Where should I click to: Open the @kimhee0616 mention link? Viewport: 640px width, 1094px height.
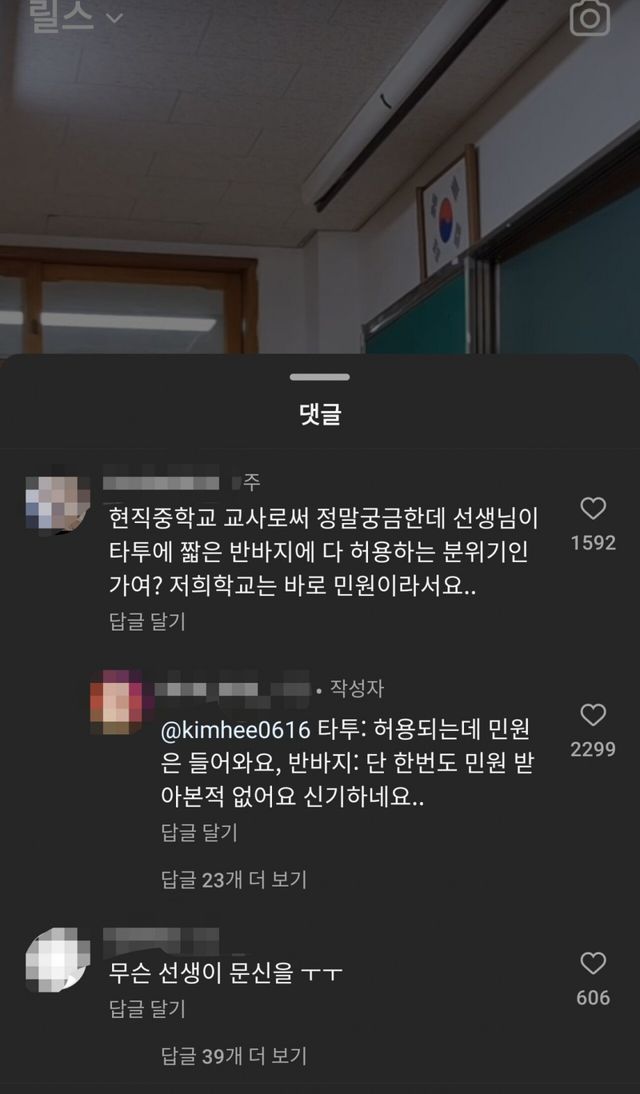pyautogui.click(x=236, y=730)
